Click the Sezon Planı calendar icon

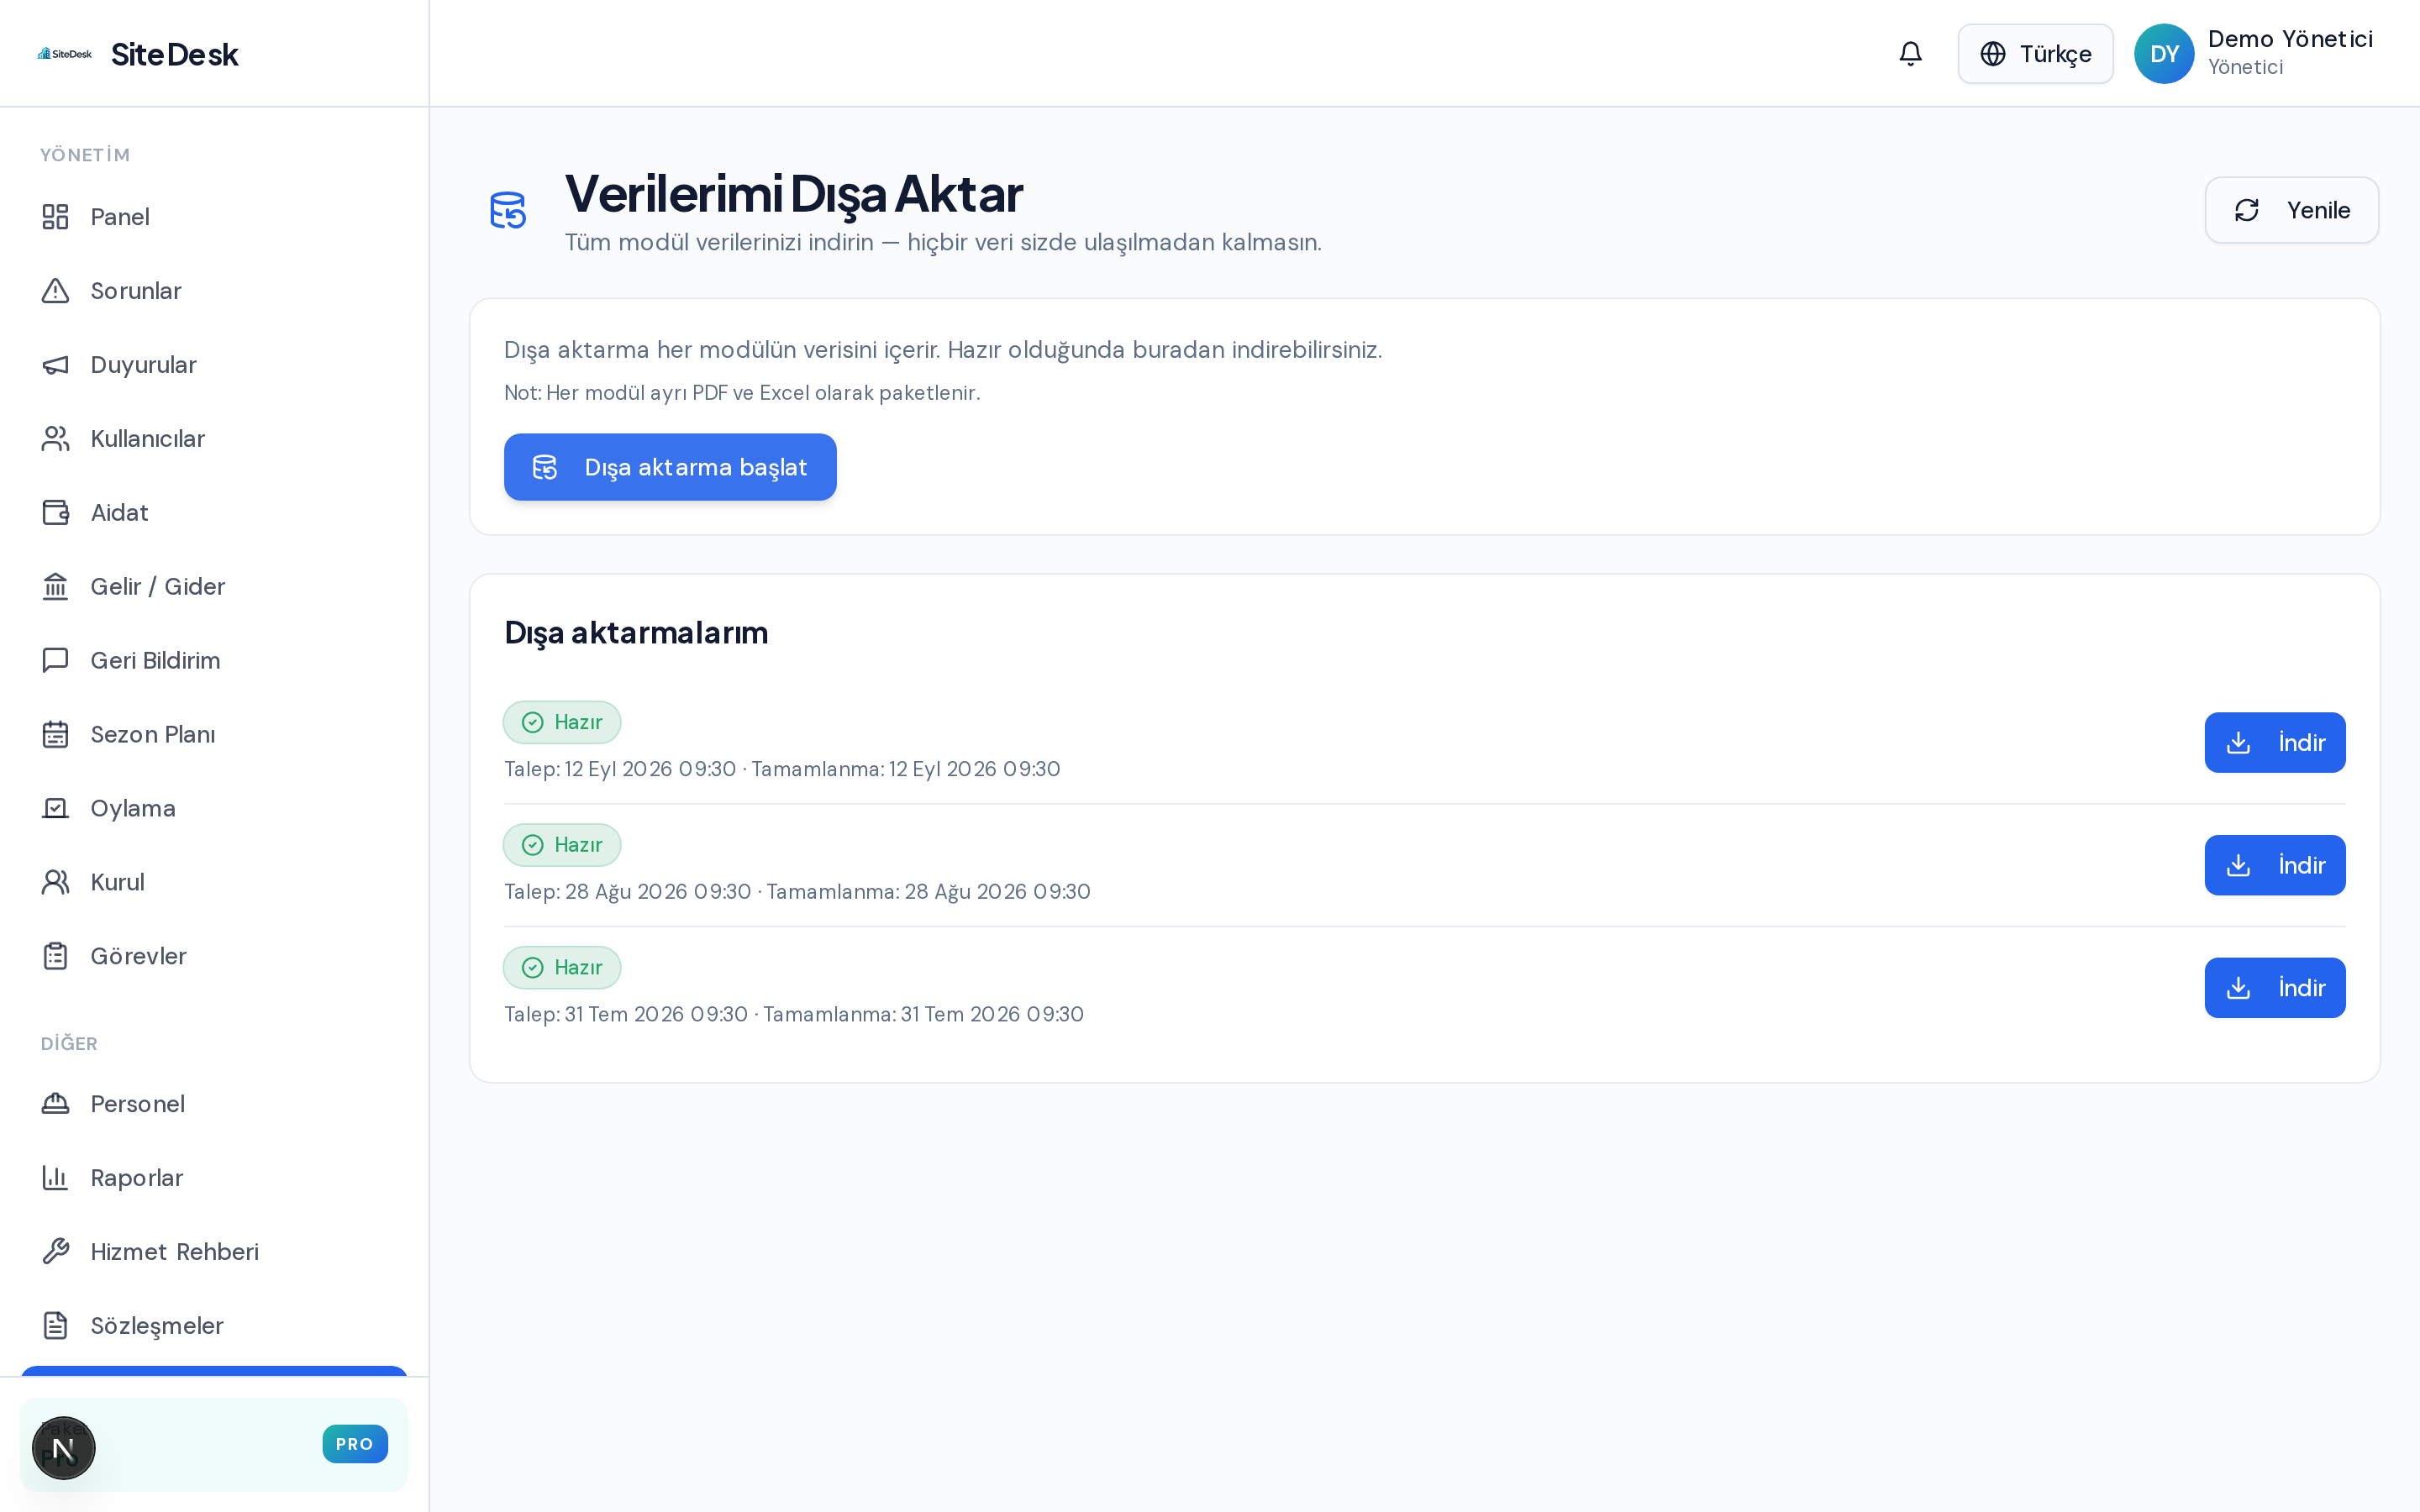[56, 735]
